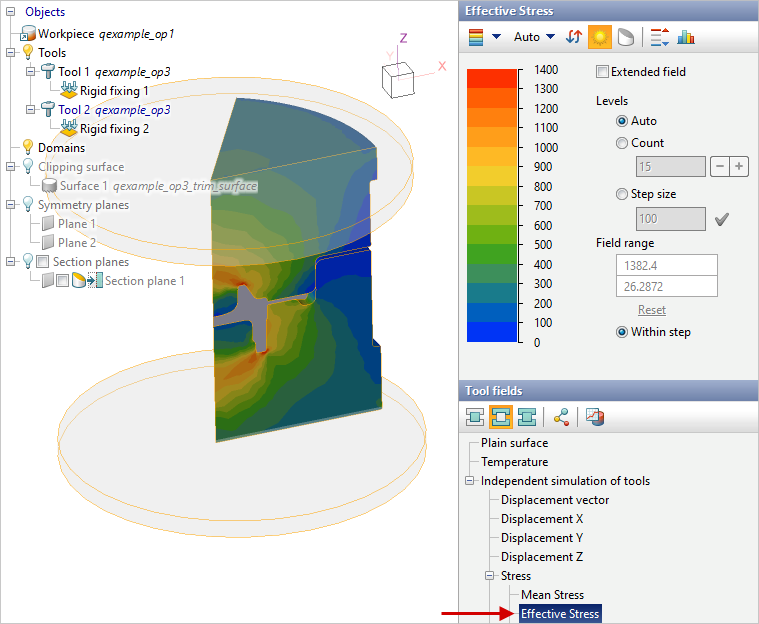The width and height of the screenshot is (759, 624).
Task: Toggle the sun lighting icon
Action: [x=600, y=37]
